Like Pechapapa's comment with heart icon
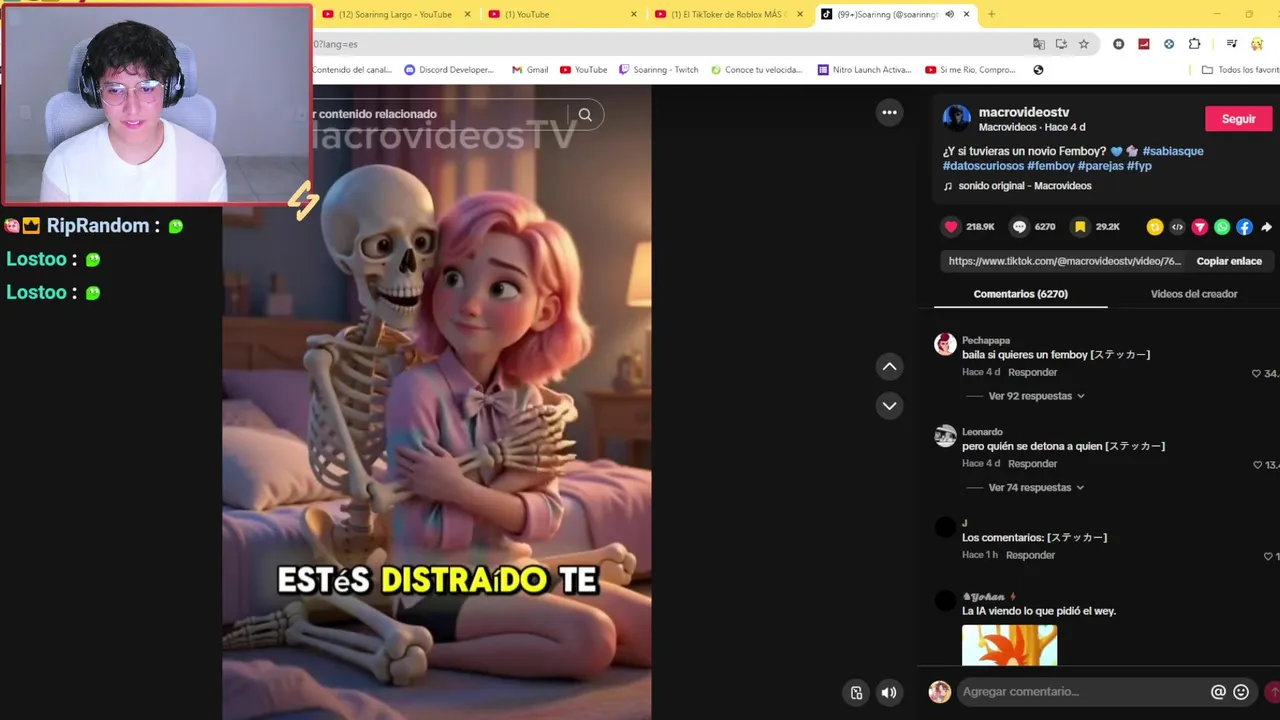Image resolution: width=1280 pixels, height=720 pixels. pos(1256,373)
